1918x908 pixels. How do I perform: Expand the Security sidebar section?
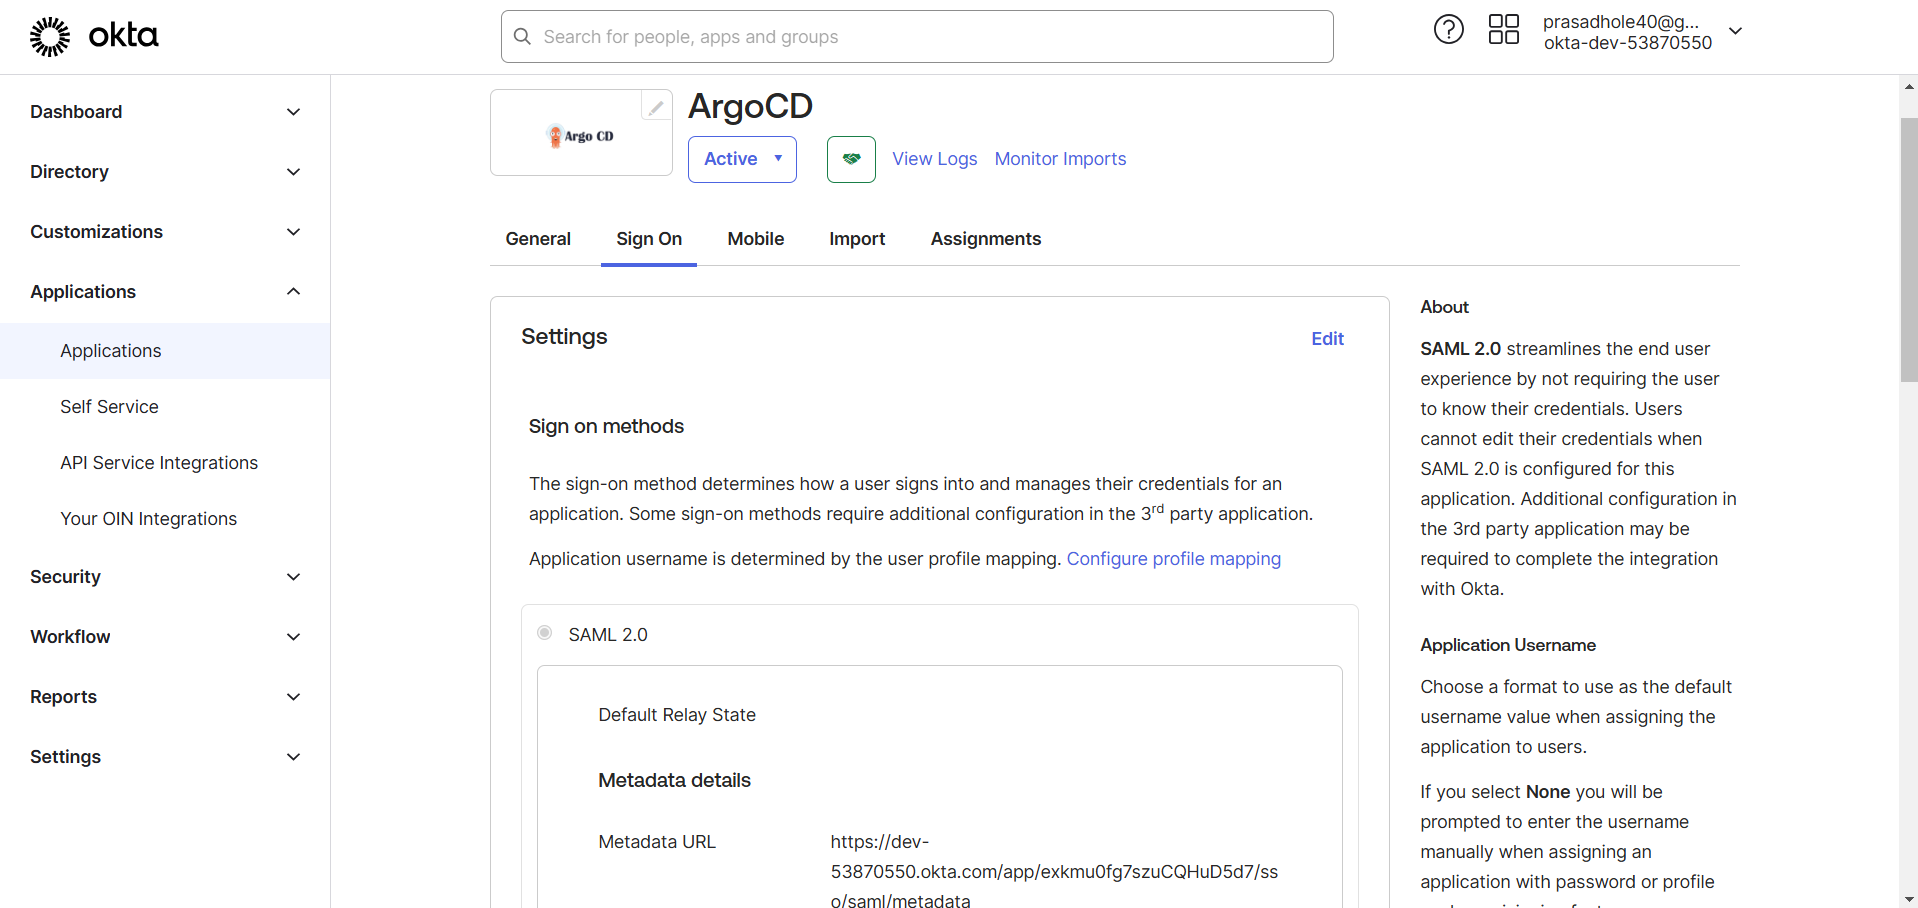293,577
